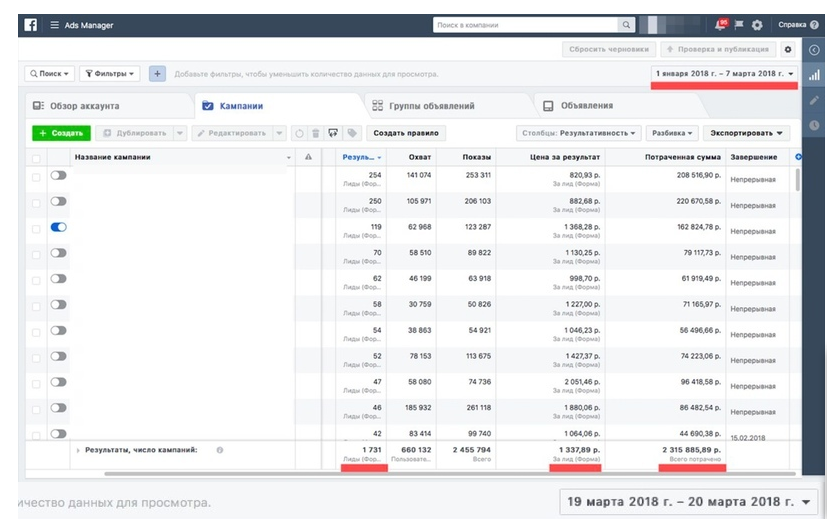Click the tag label icon
Viewport: 827px width, 519px height.
click(x=352, y=133)
